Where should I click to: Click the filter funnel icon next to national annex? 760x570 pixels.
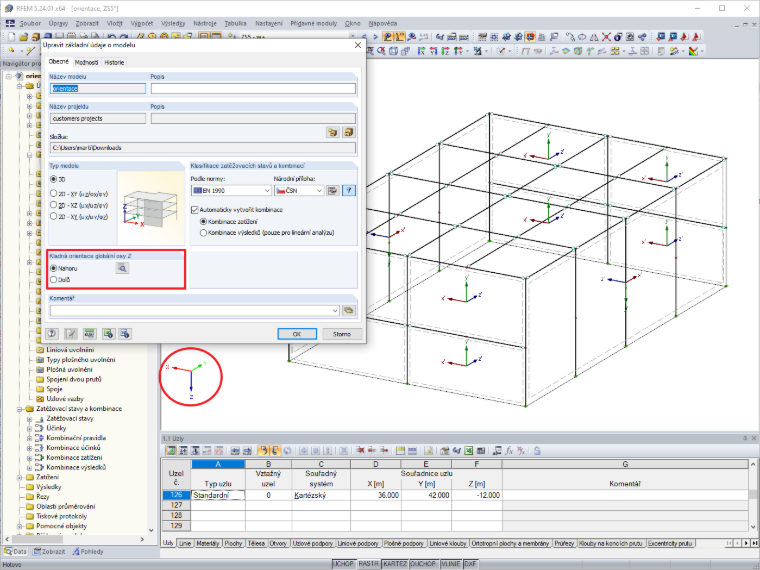click(x=348, y=190)
